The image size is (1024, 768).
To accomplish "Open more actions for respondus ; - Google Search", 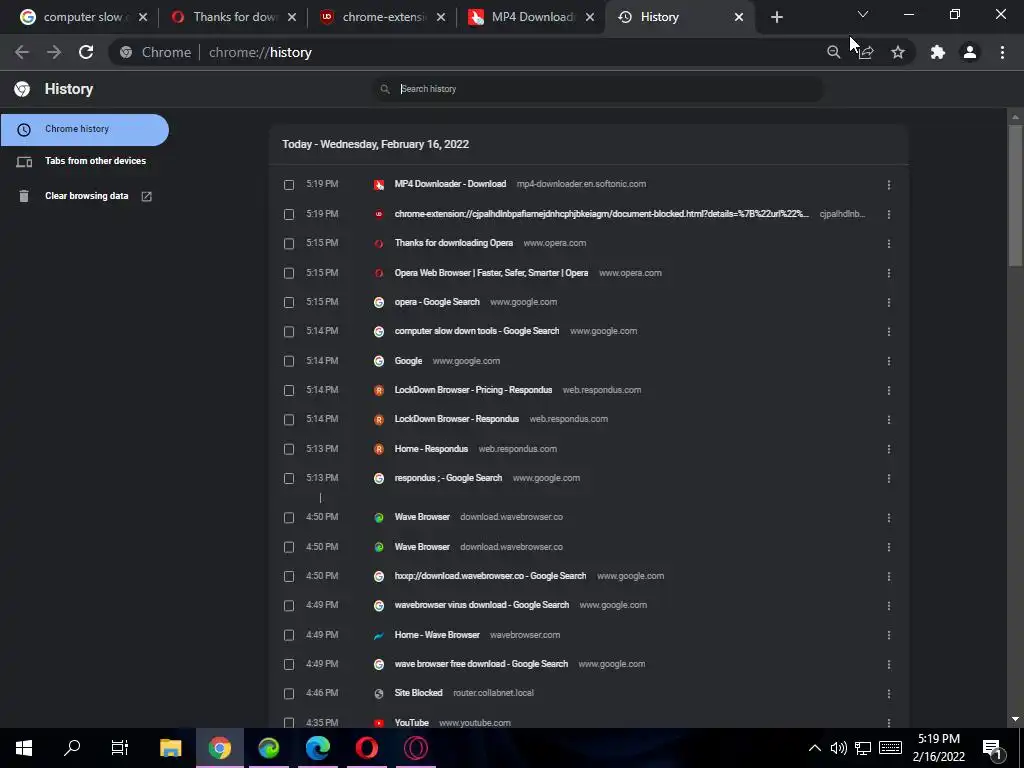I will click(889, 479).
